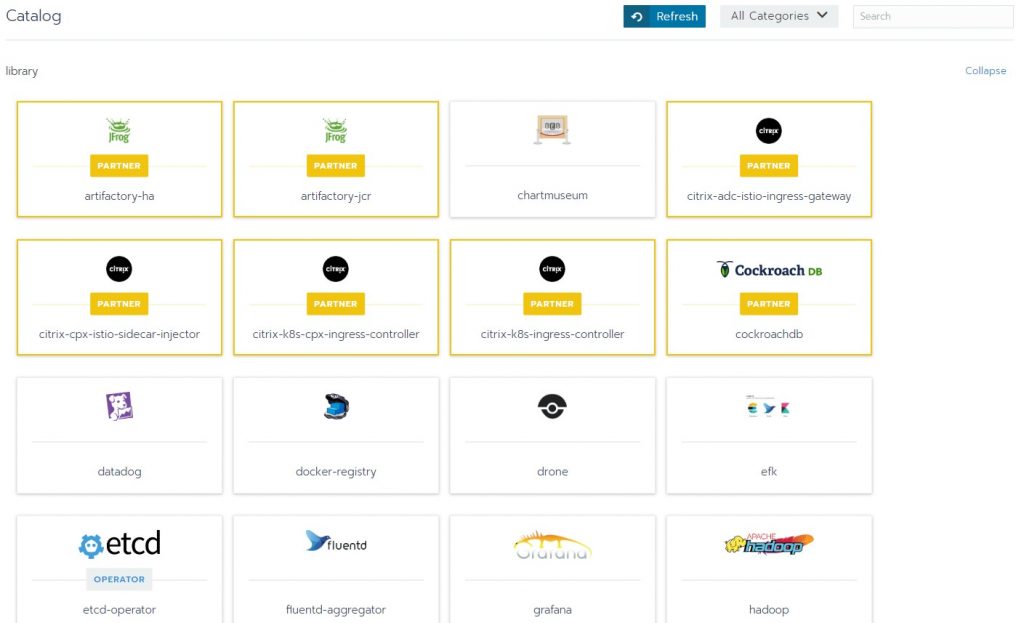Click the Cockroach DB logo

(769, 270)
